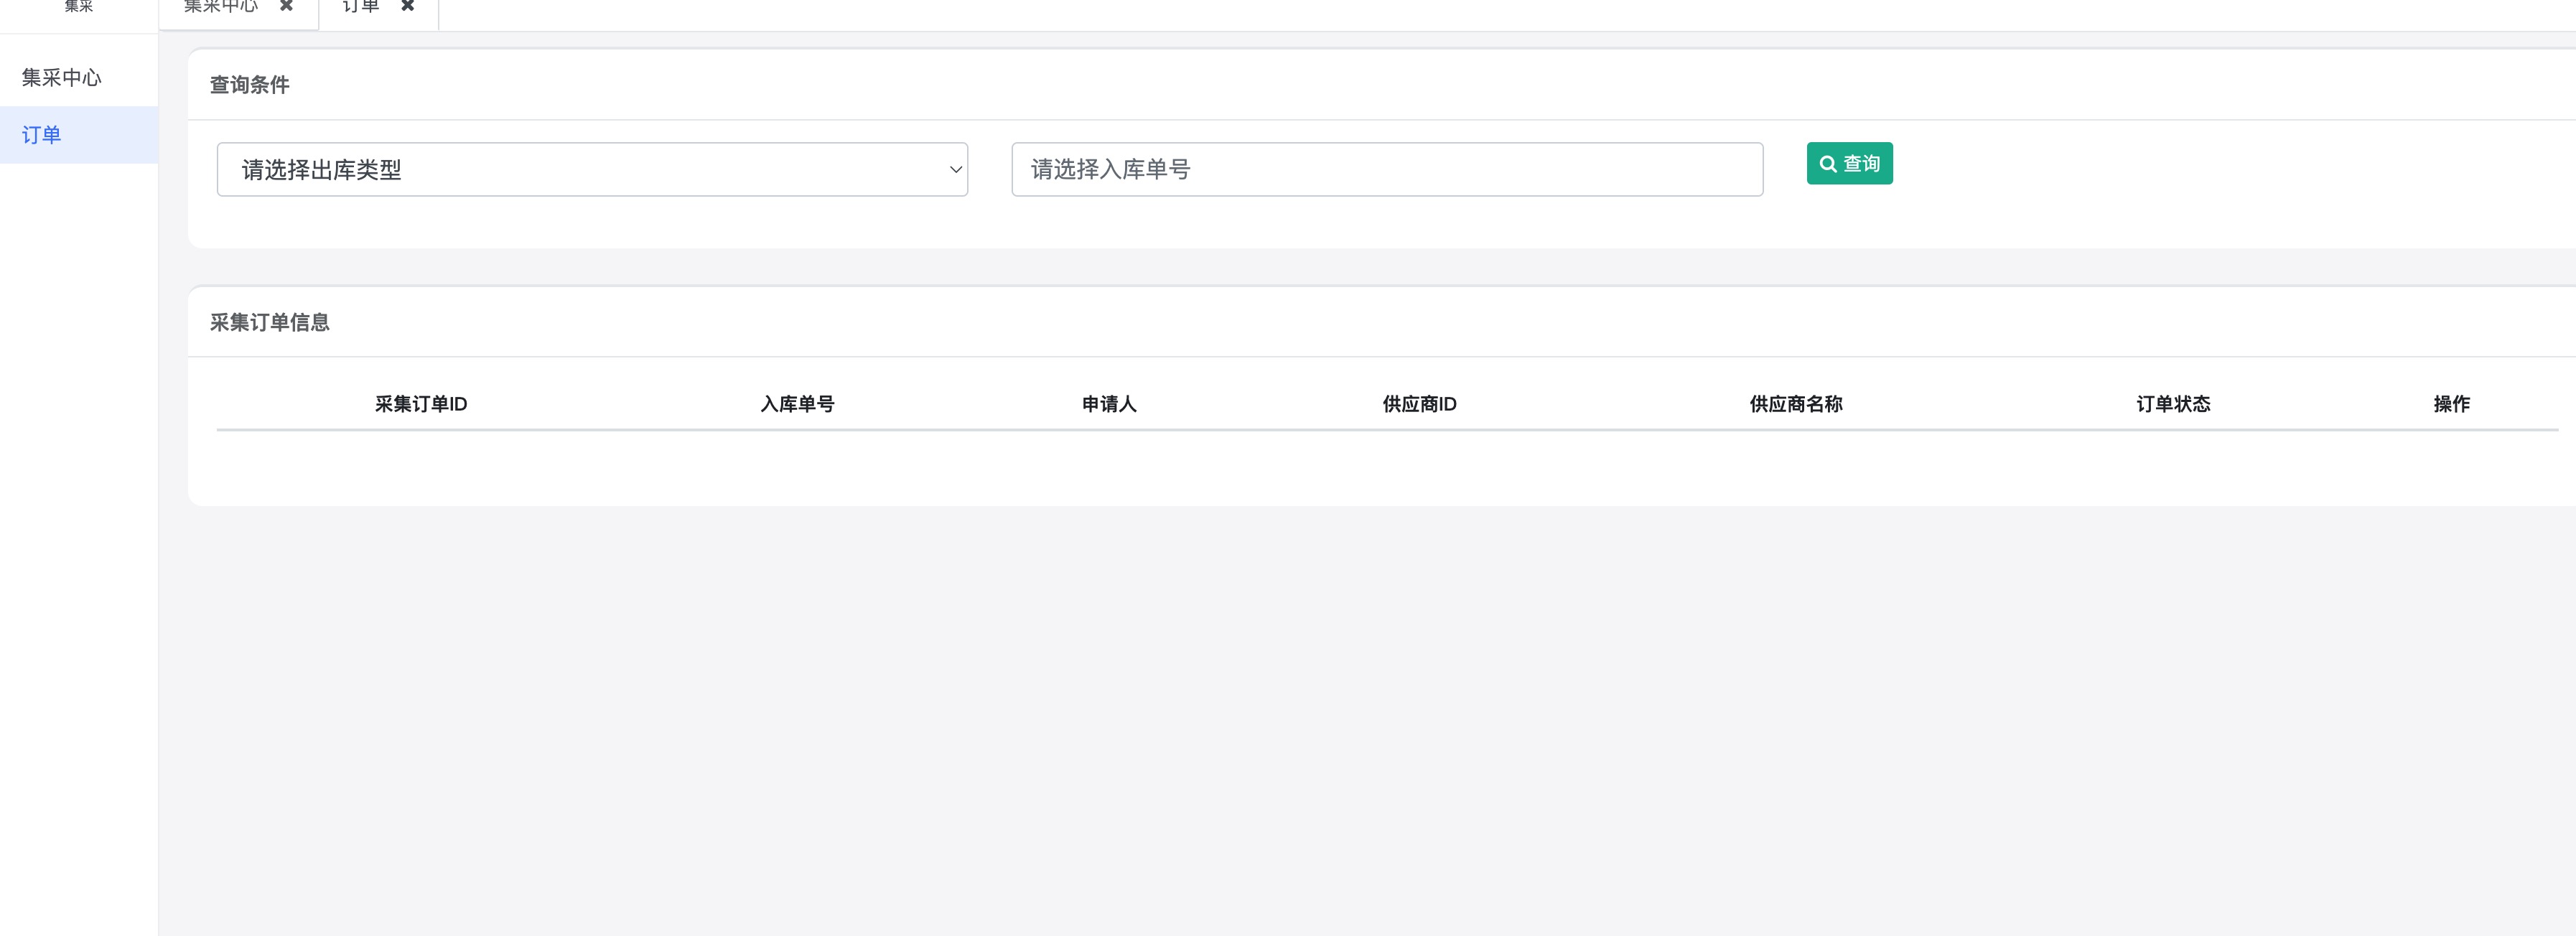
Task: Click the 申请人 column header
Action: click(1109, 404)
